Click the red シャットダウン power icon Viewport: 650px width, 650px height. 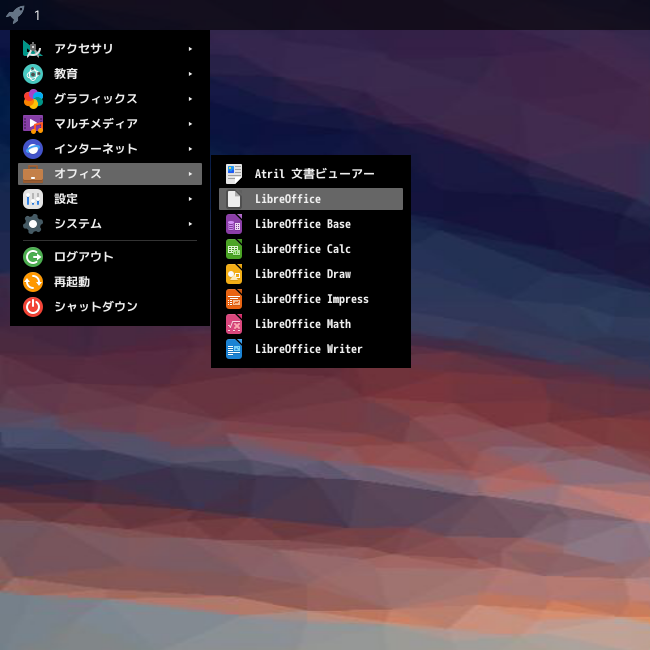pyautogui.click(x=33, y=307)
